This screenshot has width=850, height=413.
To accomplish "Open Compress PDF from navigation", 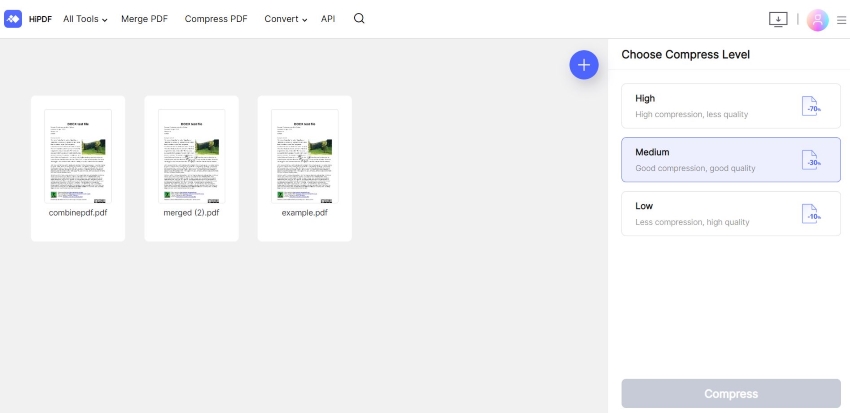I will [x=216, y=19].
